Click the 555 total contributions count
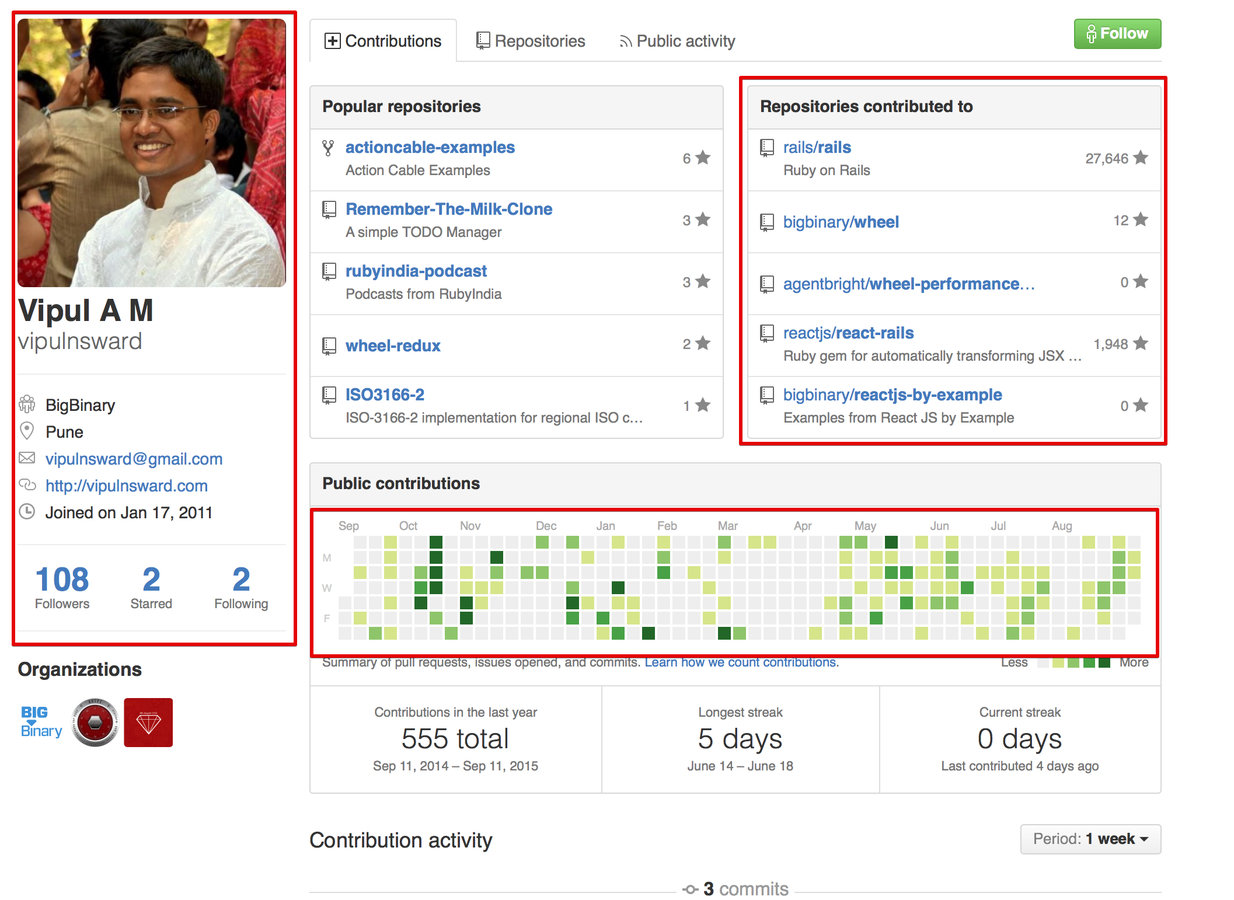This screenshot has height=900, width=1234. [x=455, y=739]
